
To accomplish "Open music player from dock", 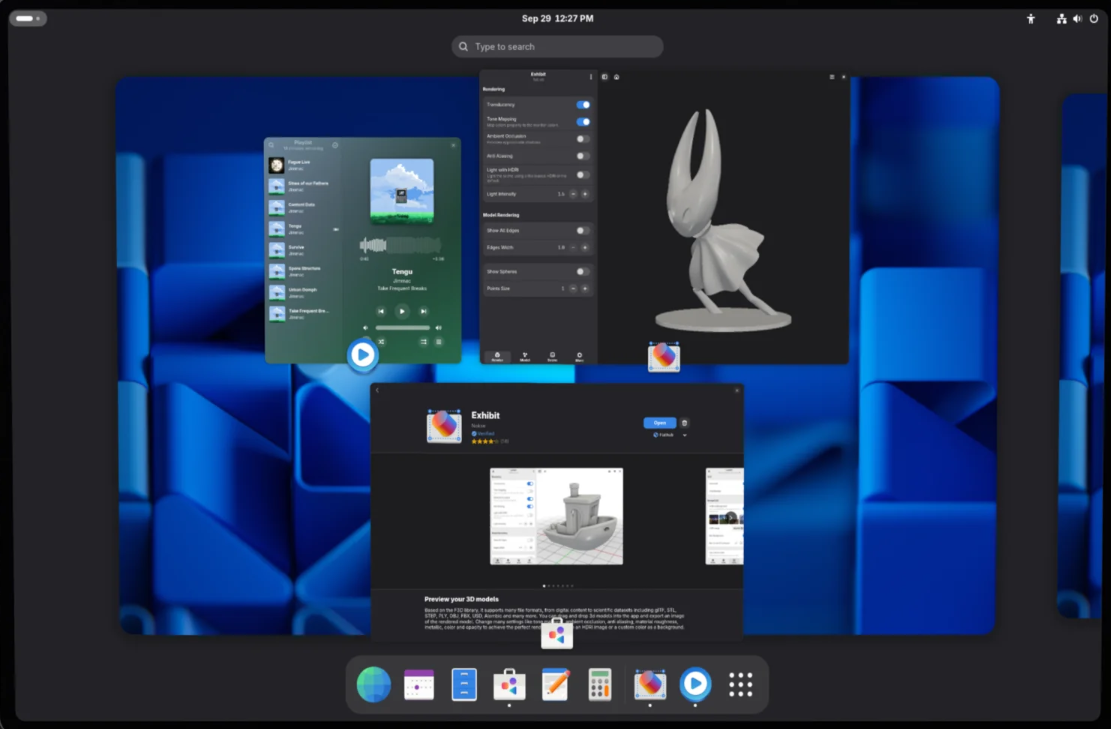I will 695,684.
